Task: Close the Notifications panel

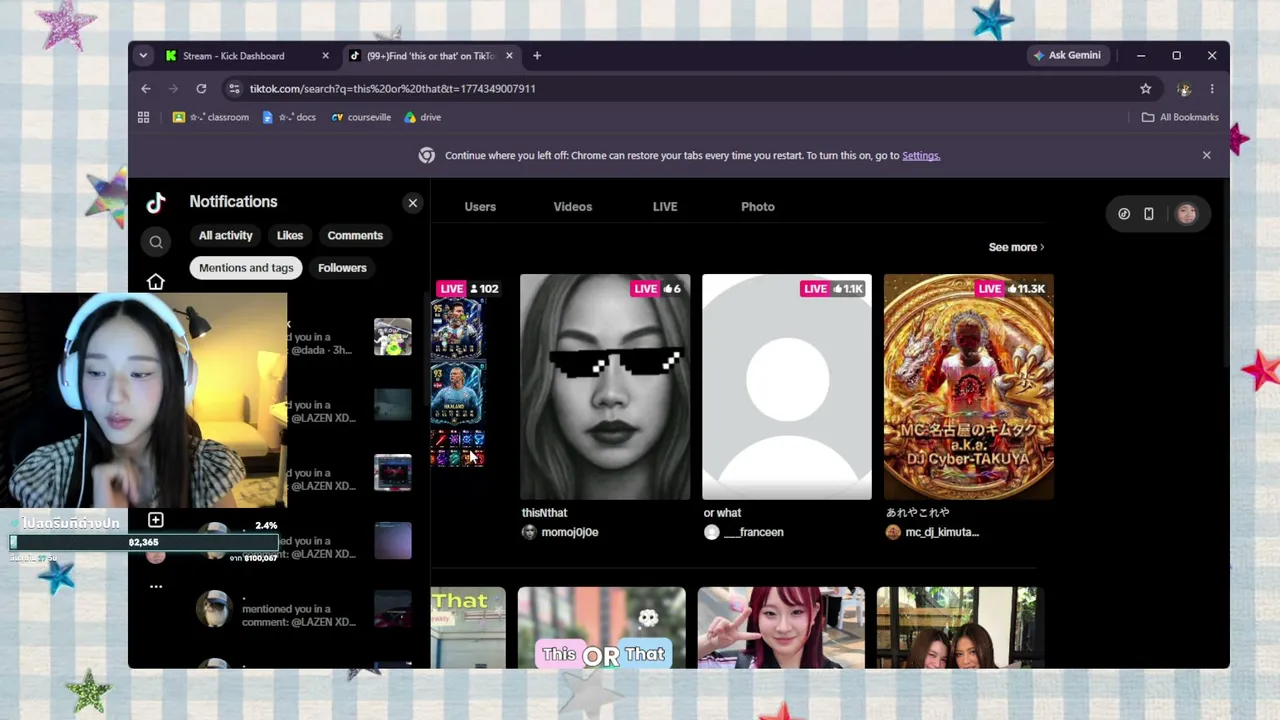Action: click(x=412, y=203)
